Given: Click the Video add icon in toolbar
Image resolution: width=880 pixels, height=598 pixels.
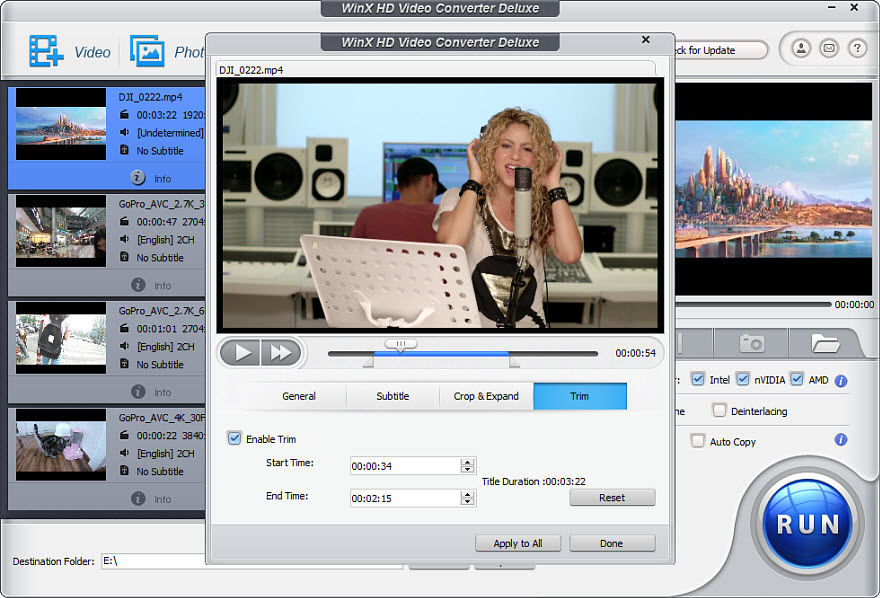Looking at the screenshot, I should [47, 51].
